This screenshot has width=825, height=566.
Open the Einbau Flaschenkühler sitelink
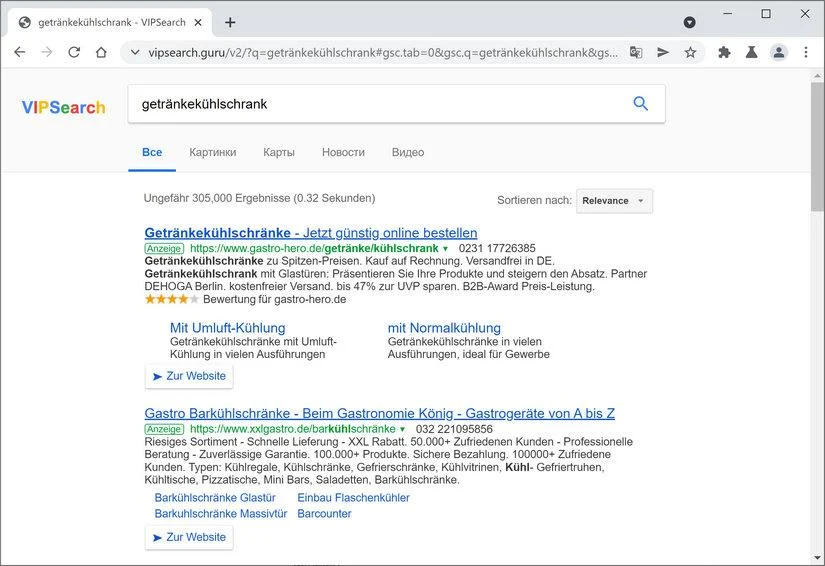tap(353, 498)
